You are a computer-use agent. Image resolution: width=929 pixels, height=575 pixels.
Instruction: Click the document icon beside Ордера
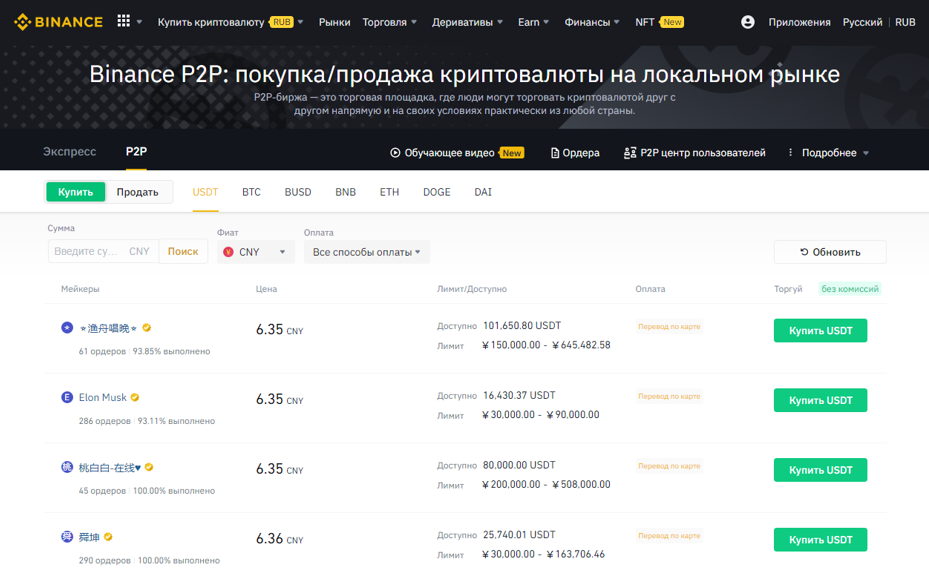[555, 153]
